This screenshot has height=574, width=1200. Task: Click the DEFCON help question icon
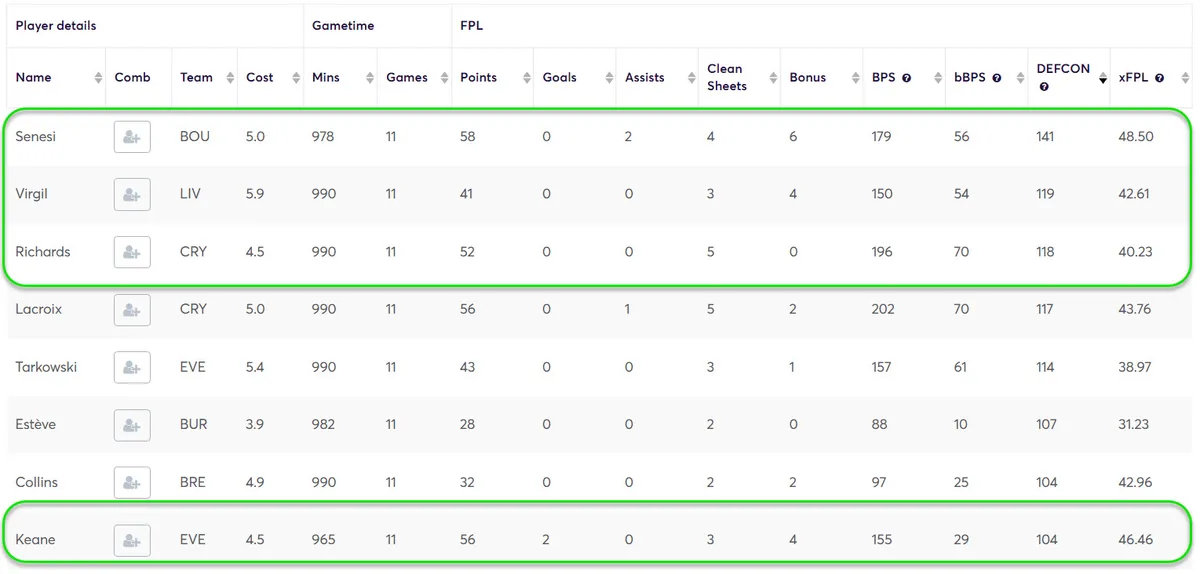(x=1044, y=87)
